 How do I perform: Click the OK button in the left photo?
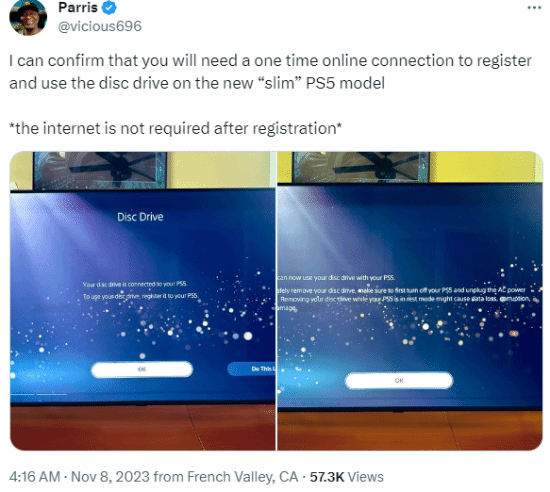click(142, 369)
